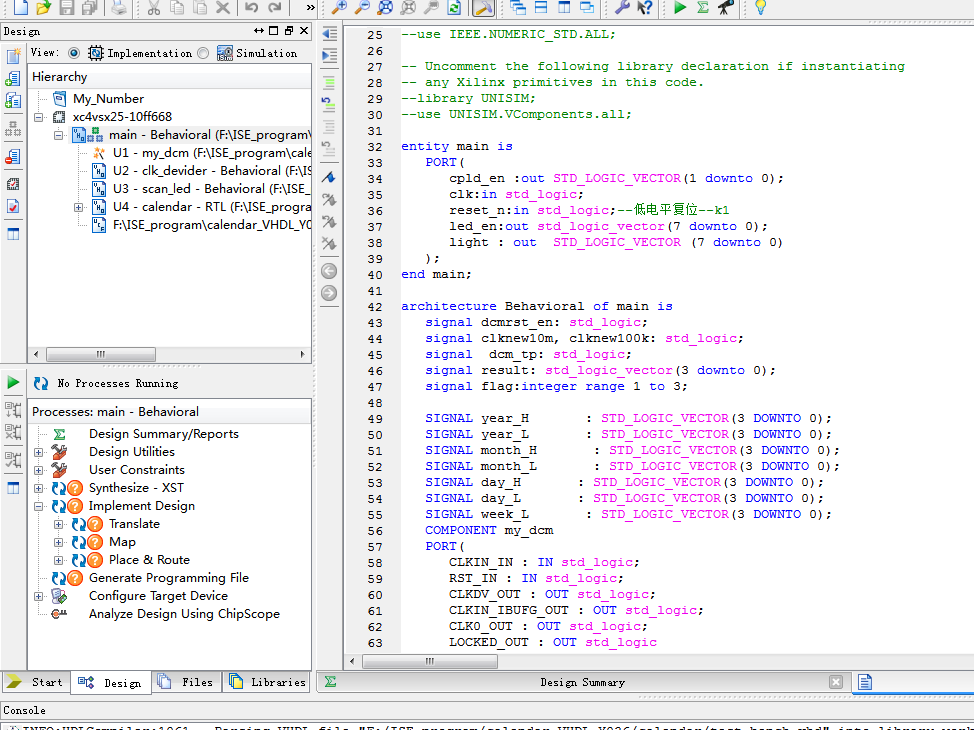
Task: Click the Remove Source red-minus icon
Action: pyautogui.click(x=13, y=157)
